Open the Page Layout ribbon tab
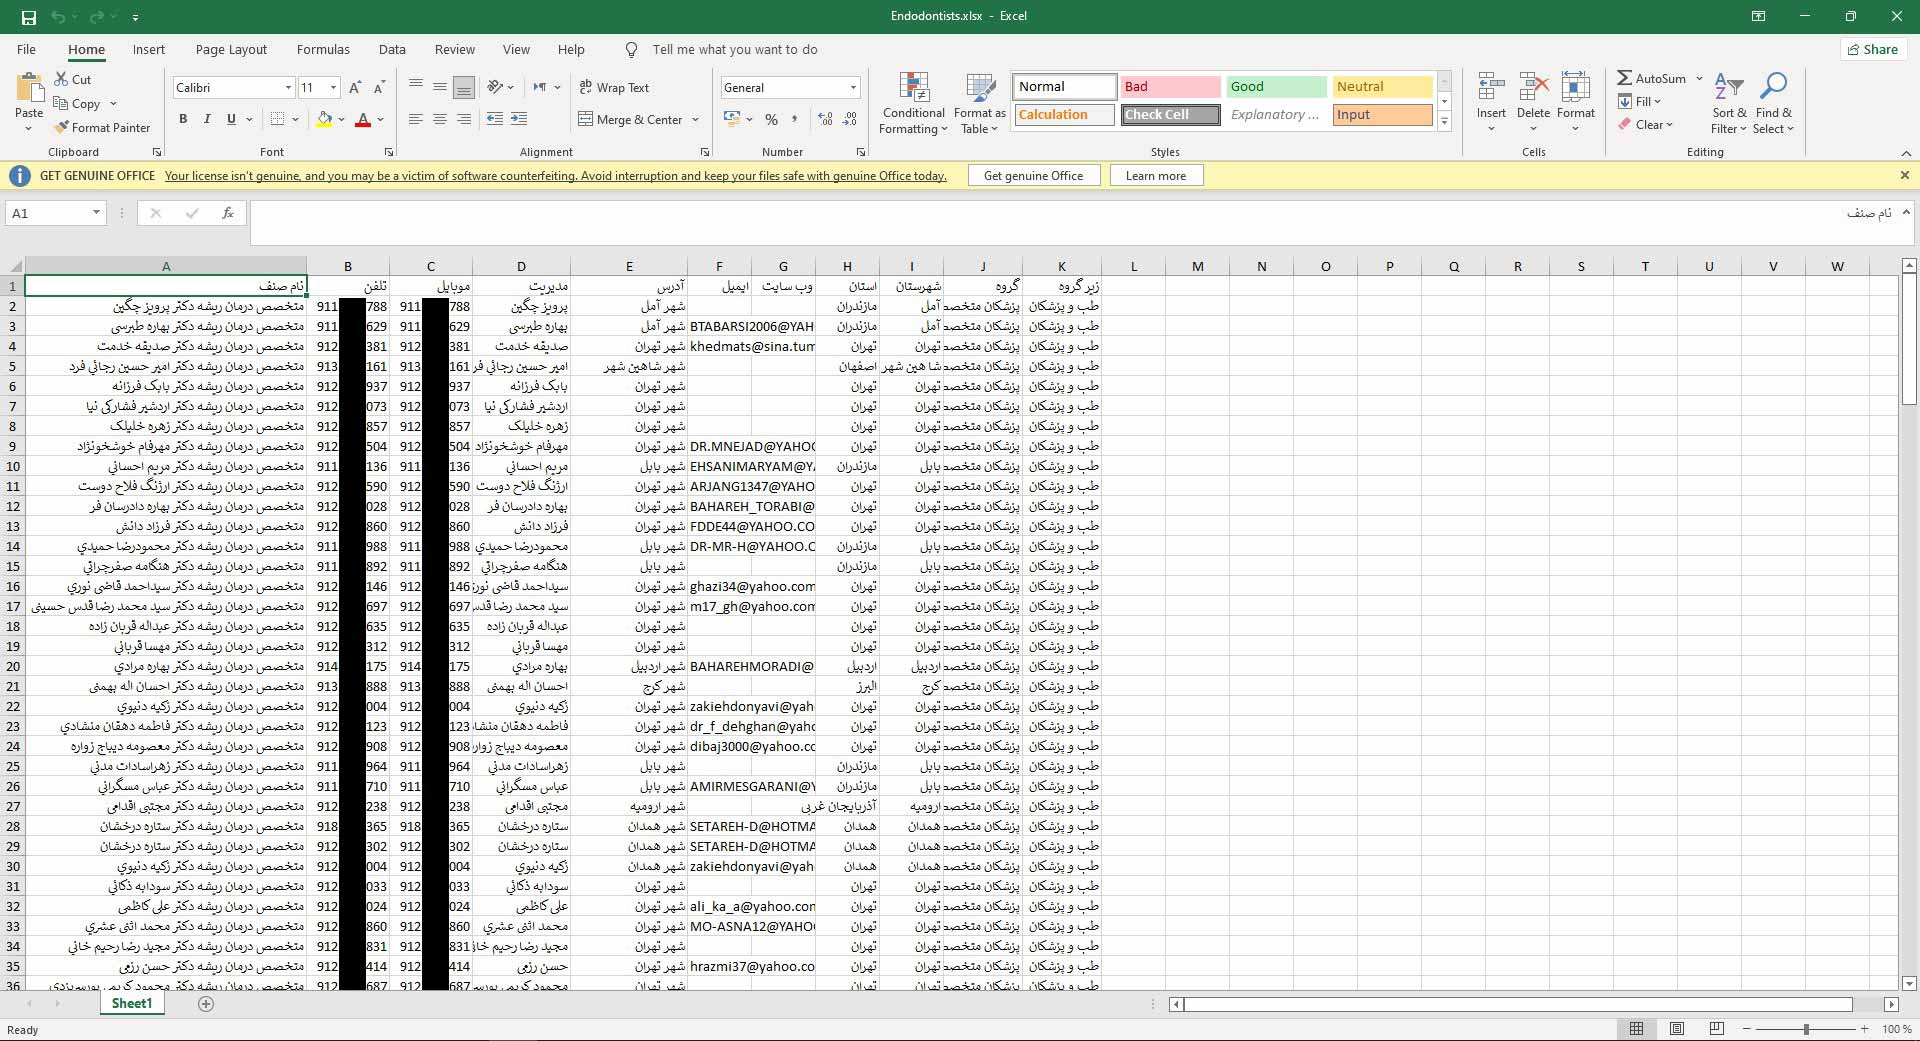Image resolution: width=1920 pixels, height=1041 pixels. (231, 50)
